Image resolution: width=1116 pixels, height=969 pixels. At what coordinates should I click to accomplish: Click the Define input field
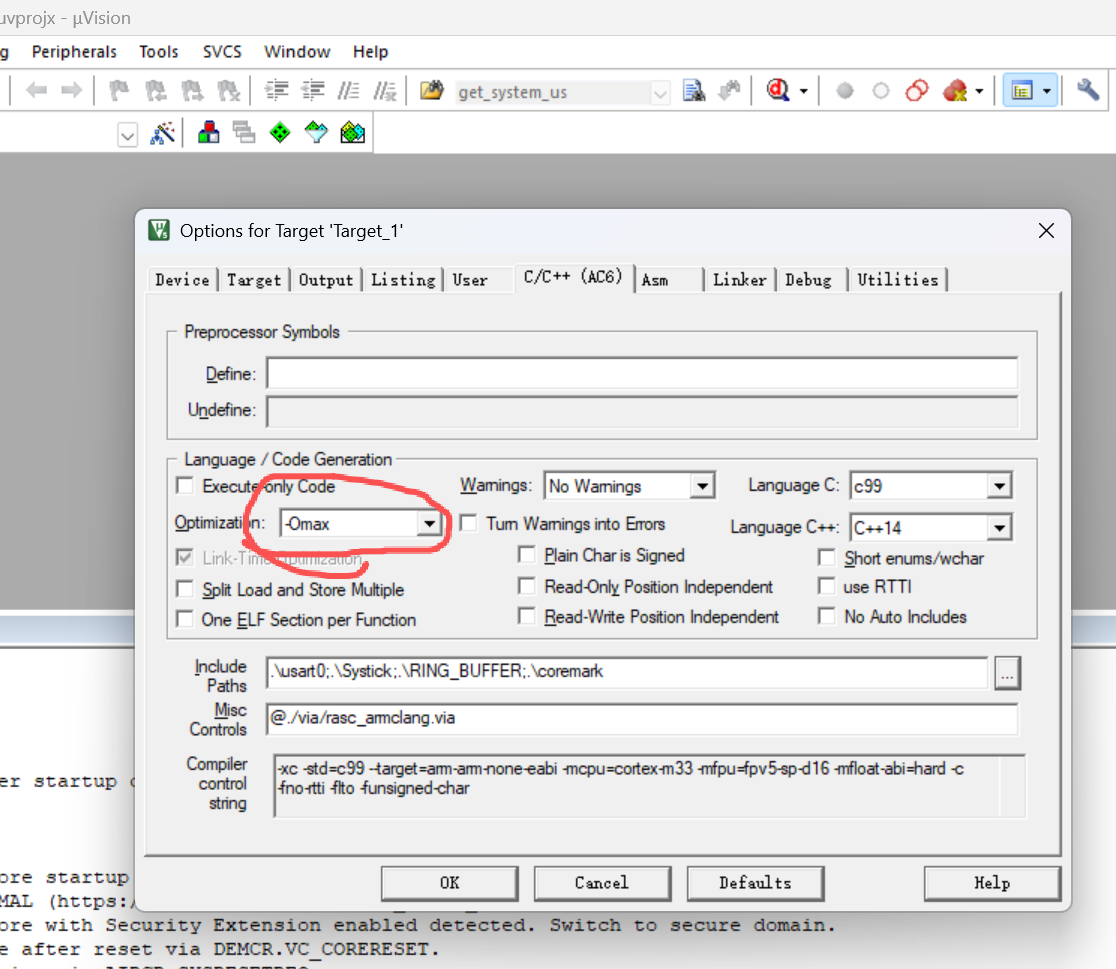(x=642, y=373)
